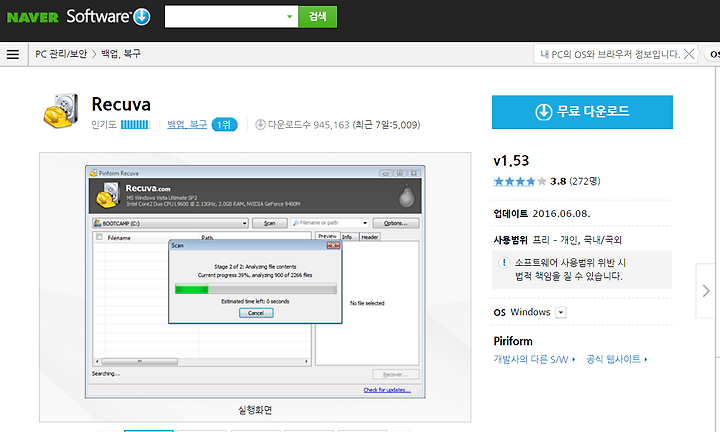Click into the search input field
Viewport: 720px width, 432px height.
225,17
